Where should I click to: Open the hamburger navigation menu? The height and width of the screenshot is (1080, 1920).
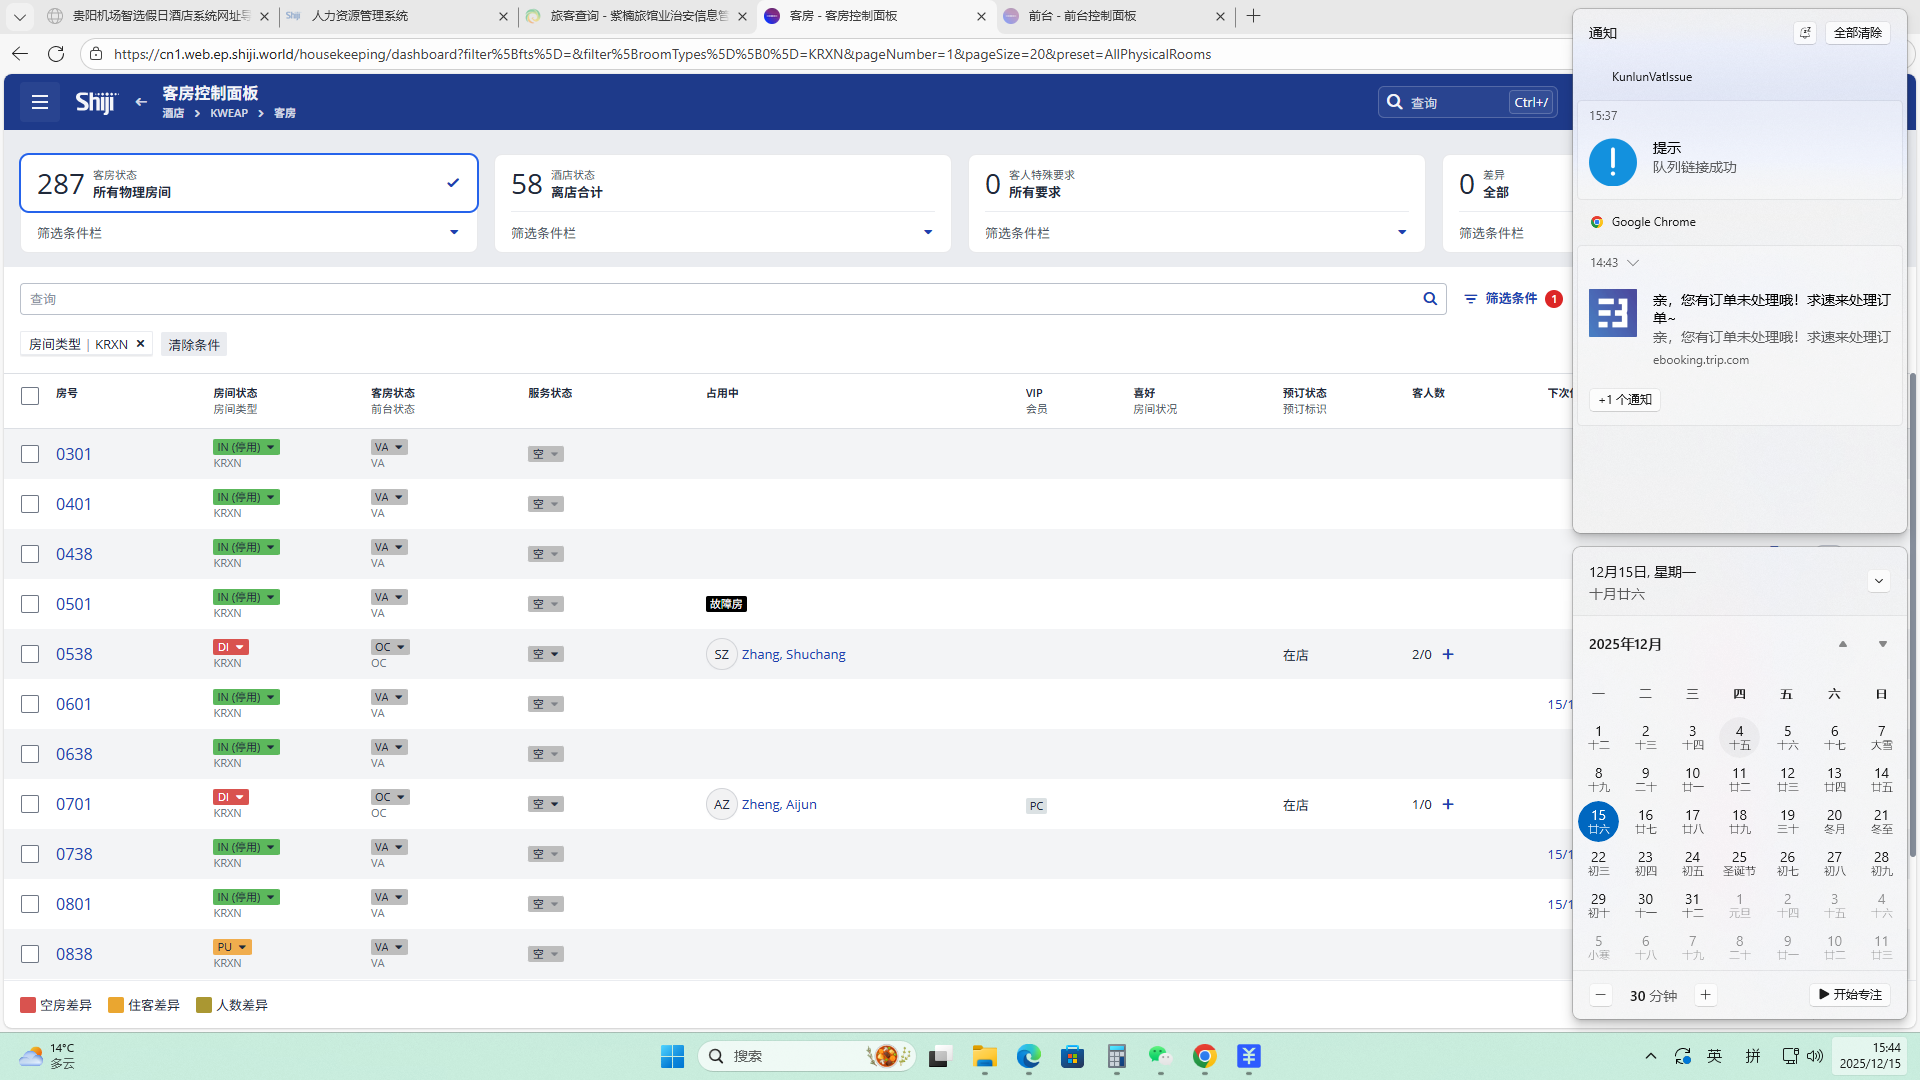pos(40,102)
